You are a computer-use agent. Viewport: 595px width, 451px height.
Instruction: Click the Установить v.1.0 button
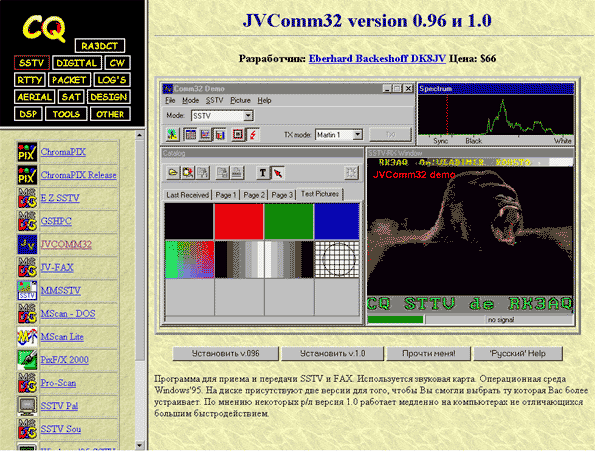pyautogui.click(x=332, y=354)
